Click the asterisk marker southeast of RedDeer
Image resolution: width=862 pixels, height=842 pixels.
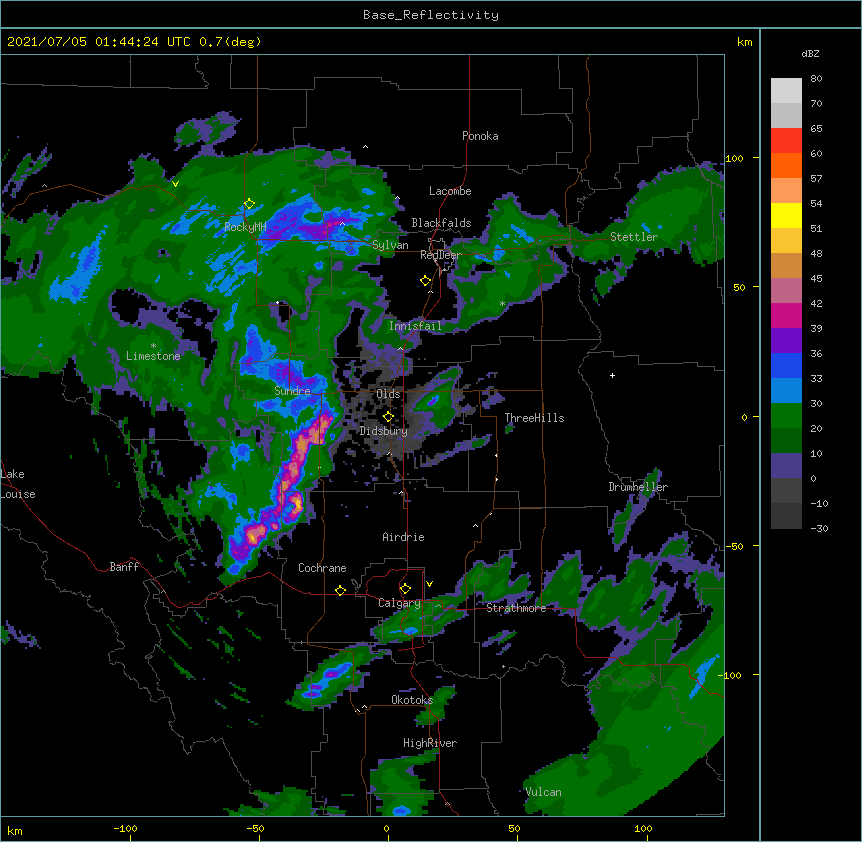tap(502, 304)
